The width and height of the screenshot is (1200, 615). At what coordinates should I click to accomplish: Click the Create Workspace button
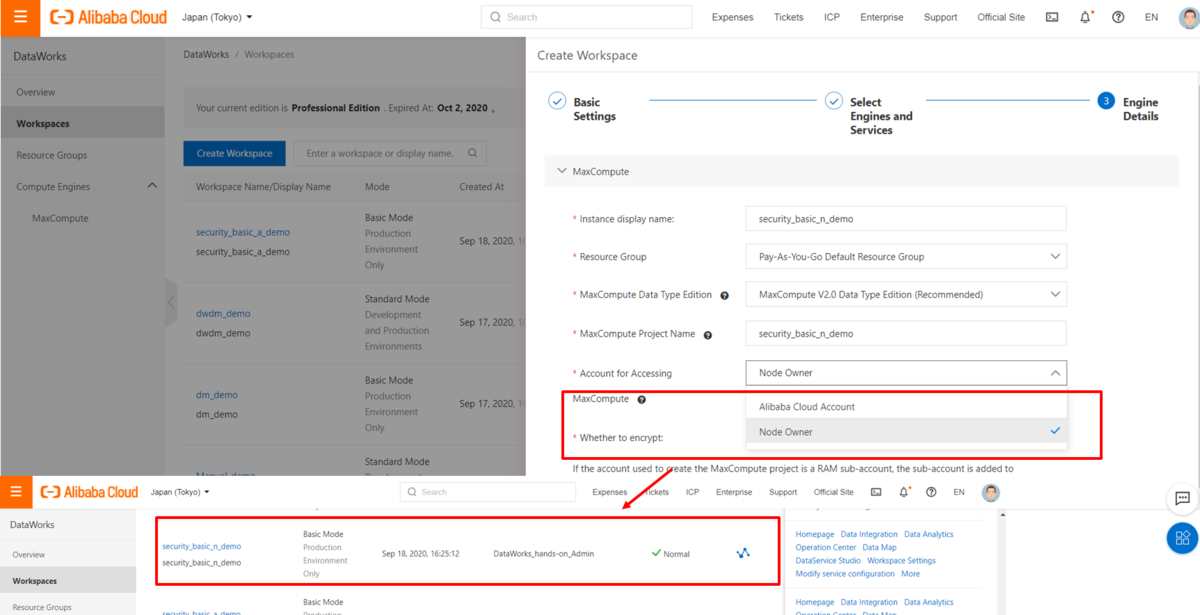(234, 153)
